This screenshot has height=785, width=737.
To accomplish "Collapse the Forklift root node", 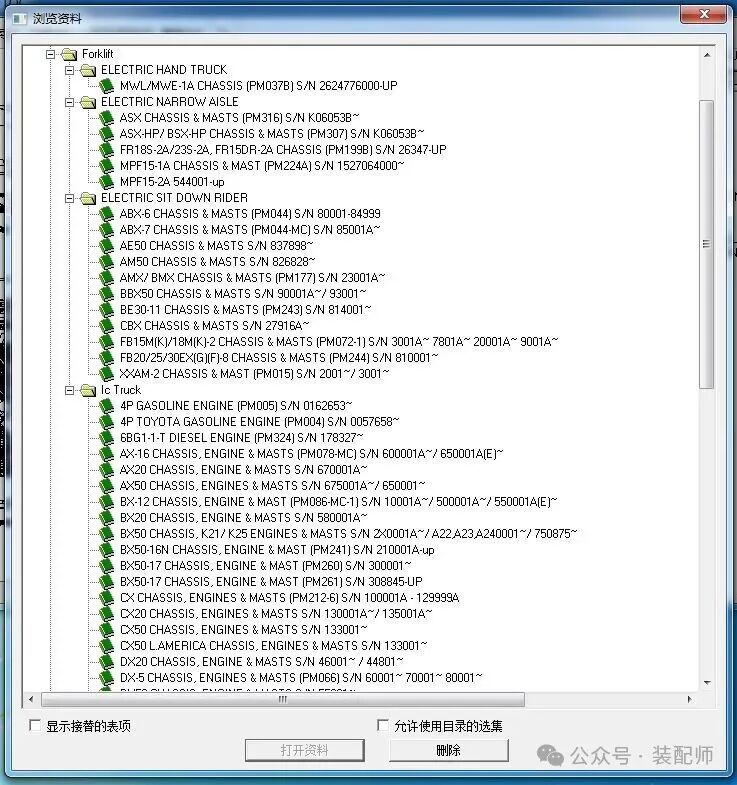I will (x=51, y=54).
